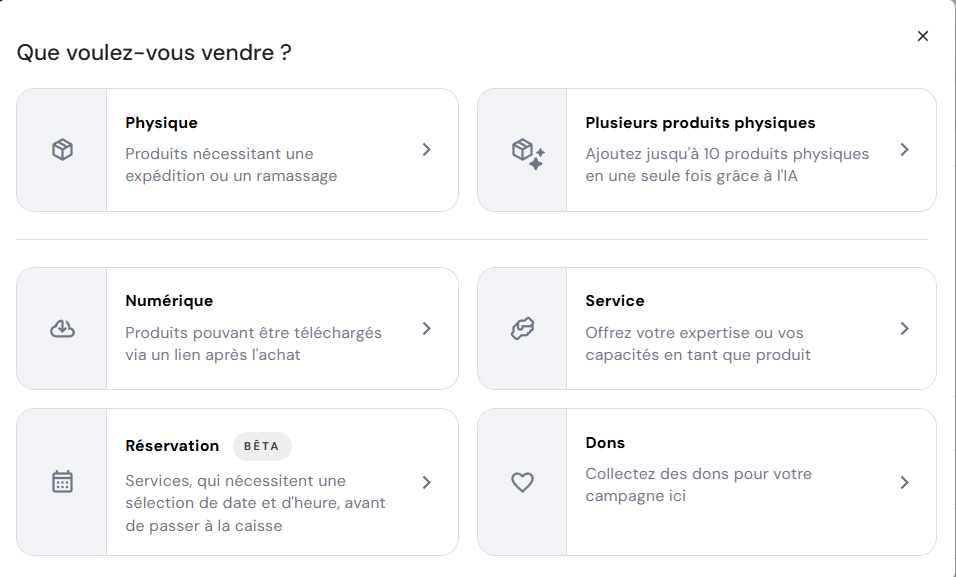Image resolution: width=956 pixels, height=577 pixels.
Task: Click the Service offering icon
Action: click(524, 327)
